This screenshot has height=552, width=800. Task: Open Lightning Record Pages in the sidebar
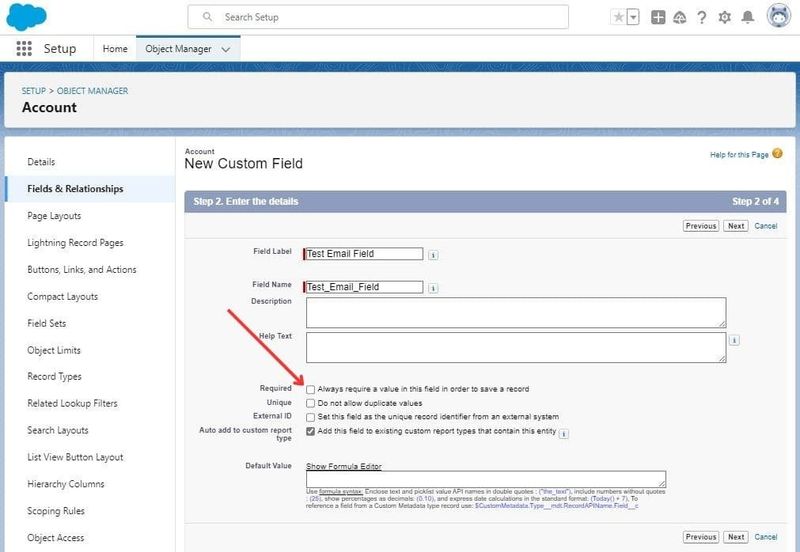coord(75,243)
